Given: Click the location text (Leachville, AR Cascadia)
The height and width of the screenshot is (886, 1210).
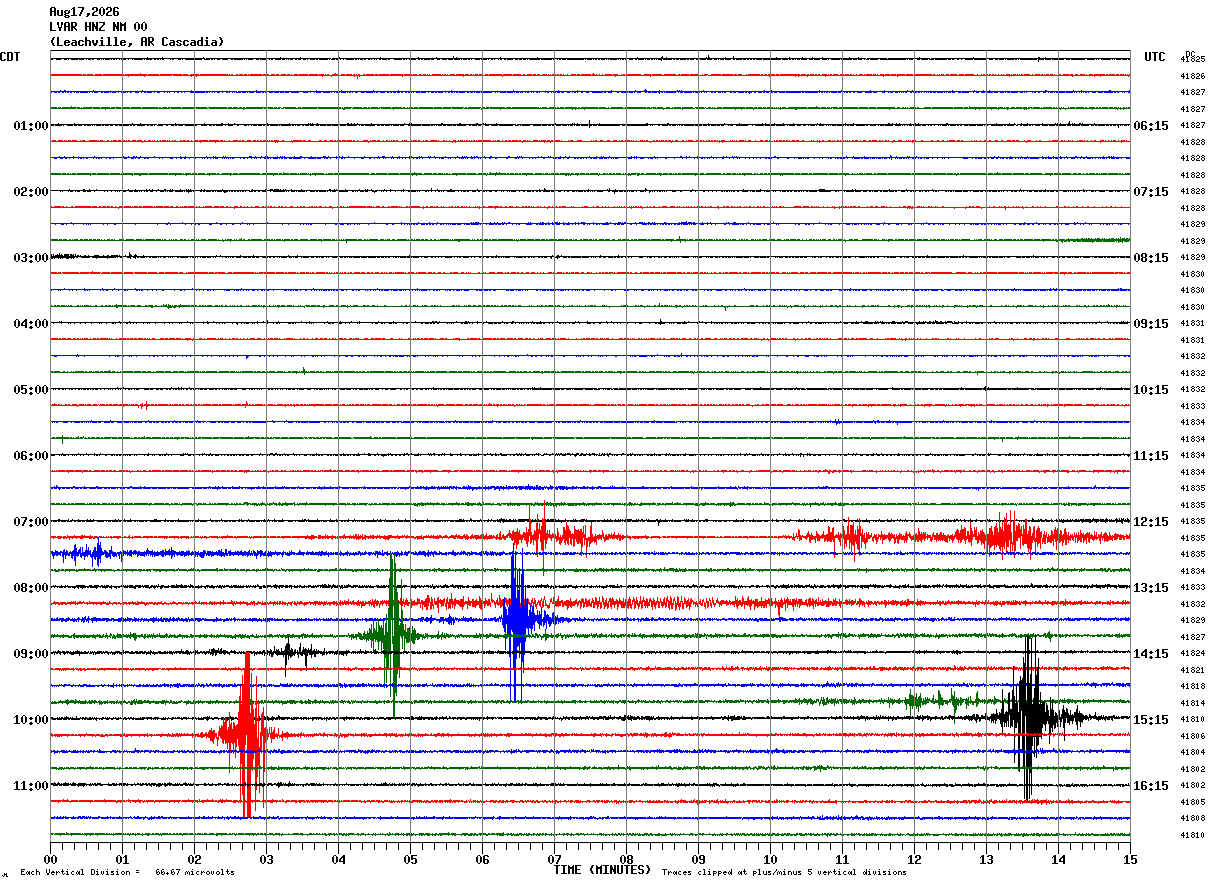Looking at the screenshot, I should 137,42.
